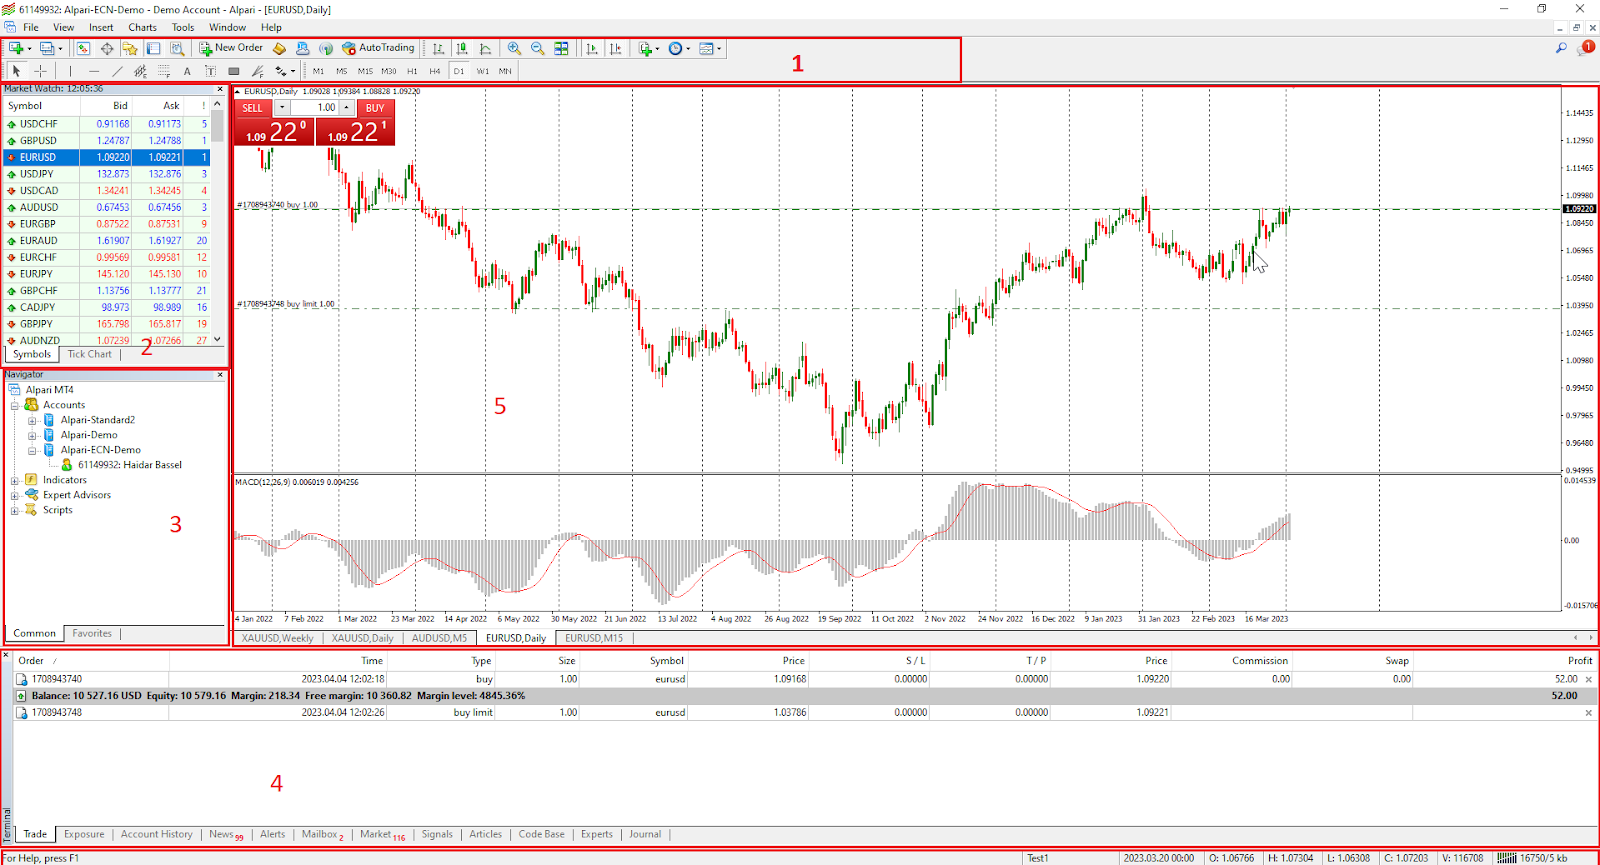Select the Cursor arrow tool
Viewport: 1600px width, 865px height.
tap(16, 71)
